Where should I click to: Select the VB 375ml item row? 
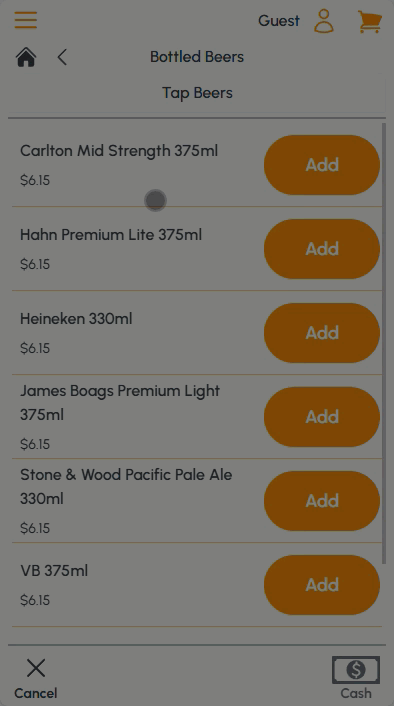point(197,585)
